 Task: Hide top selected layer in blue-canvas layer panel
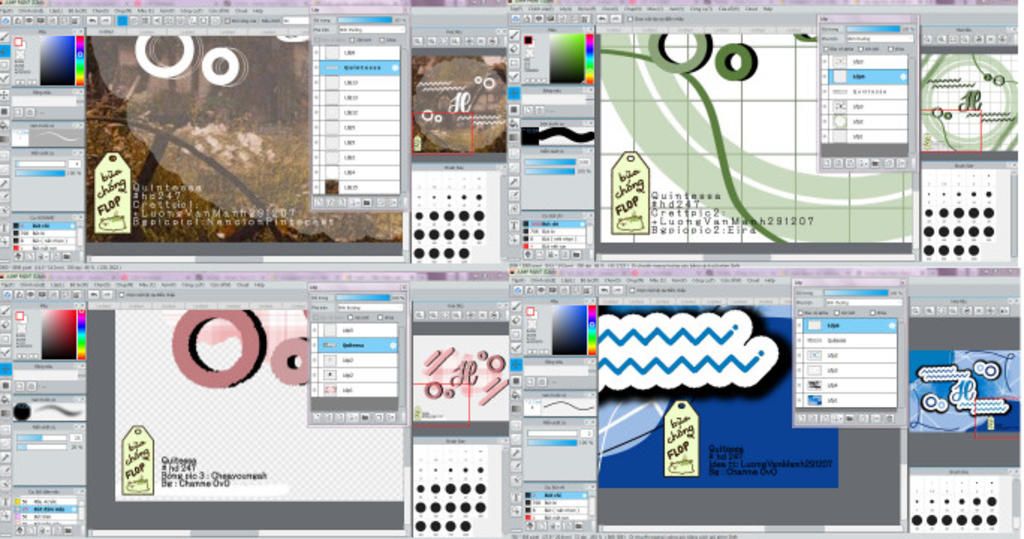(x=800, y=325)
